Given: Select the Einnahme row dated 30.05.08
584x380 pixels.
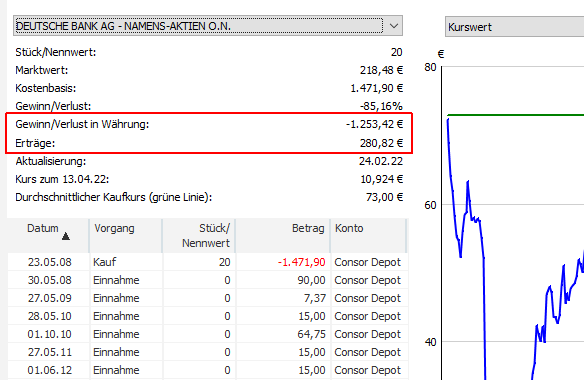Looking at the screenshot, I should click(208, 280).
